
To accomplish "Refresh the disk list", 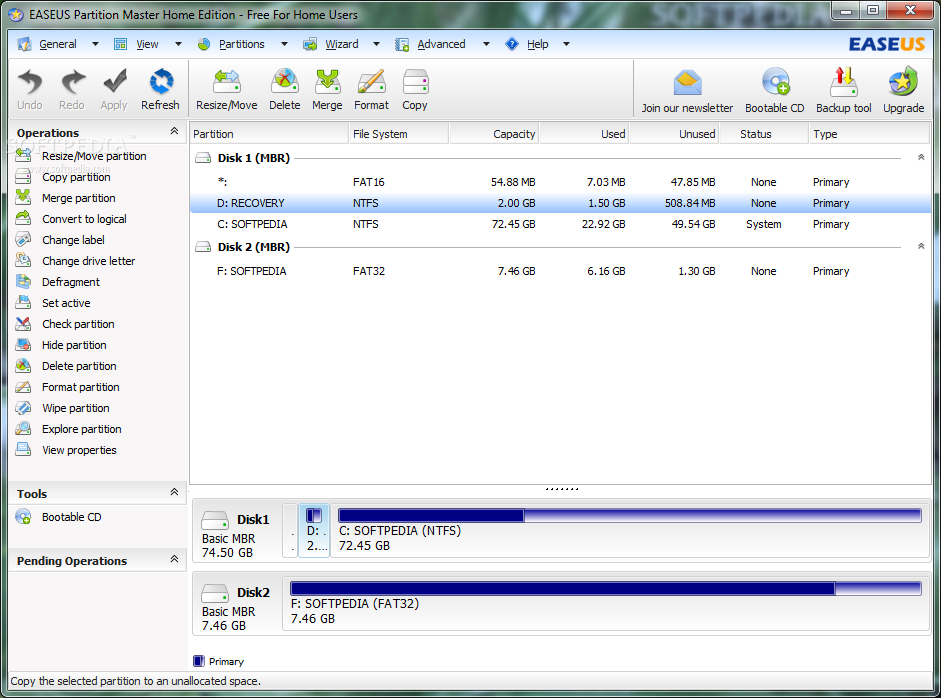I will [x=160, y=89].
